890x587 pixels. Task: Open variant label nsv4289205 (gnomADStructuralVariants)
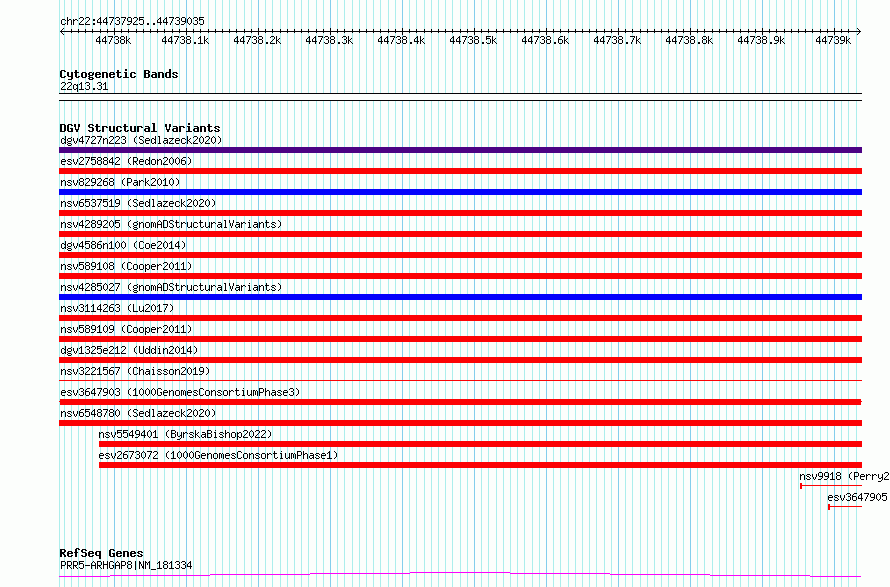tap(171, 224)
